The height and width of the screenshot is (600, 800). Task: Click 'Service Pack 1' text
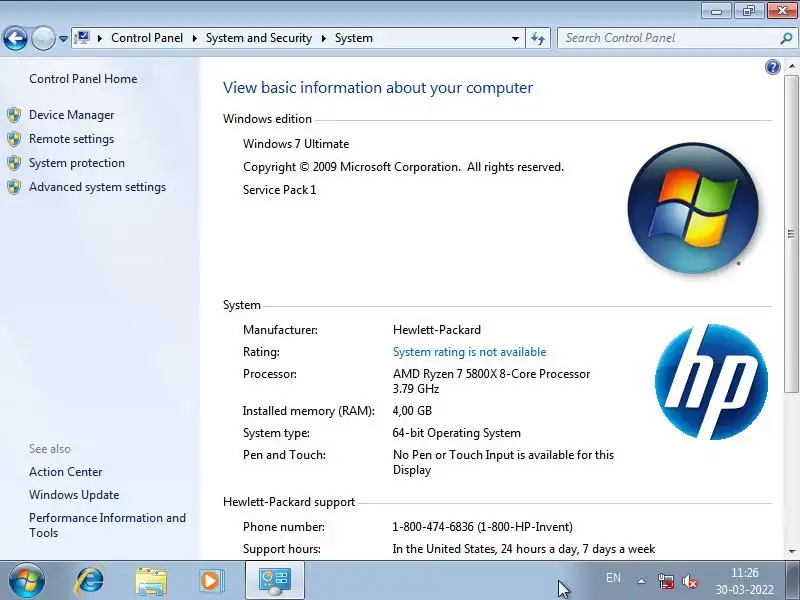pos(280,190)
